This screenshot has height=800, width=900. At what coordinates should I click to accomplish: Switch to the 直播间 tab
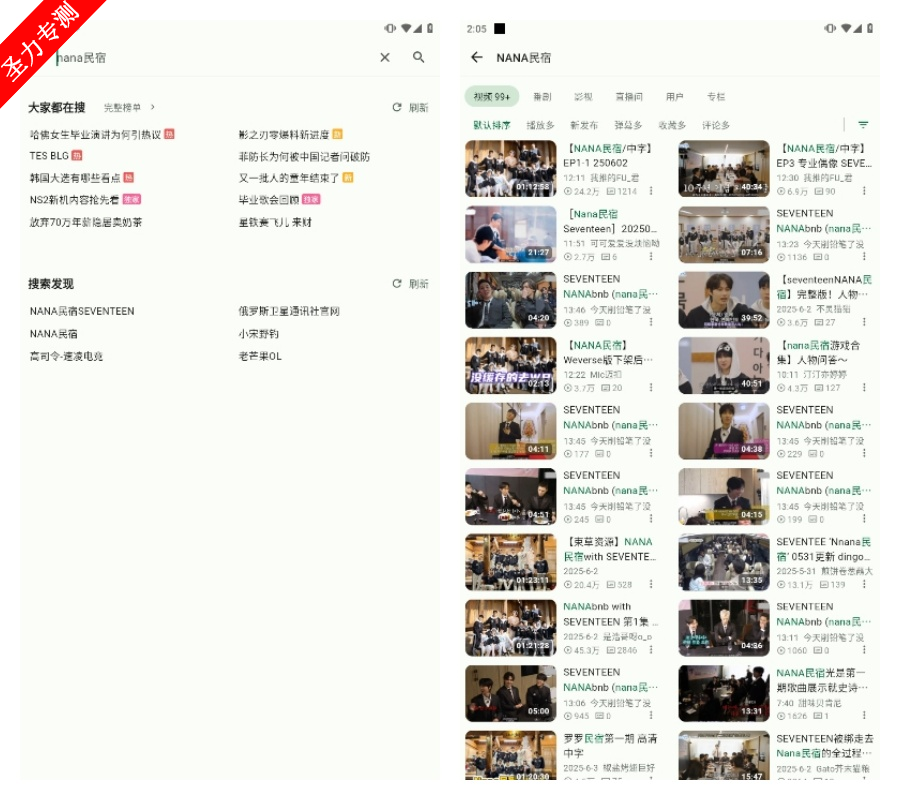[629, 97]
